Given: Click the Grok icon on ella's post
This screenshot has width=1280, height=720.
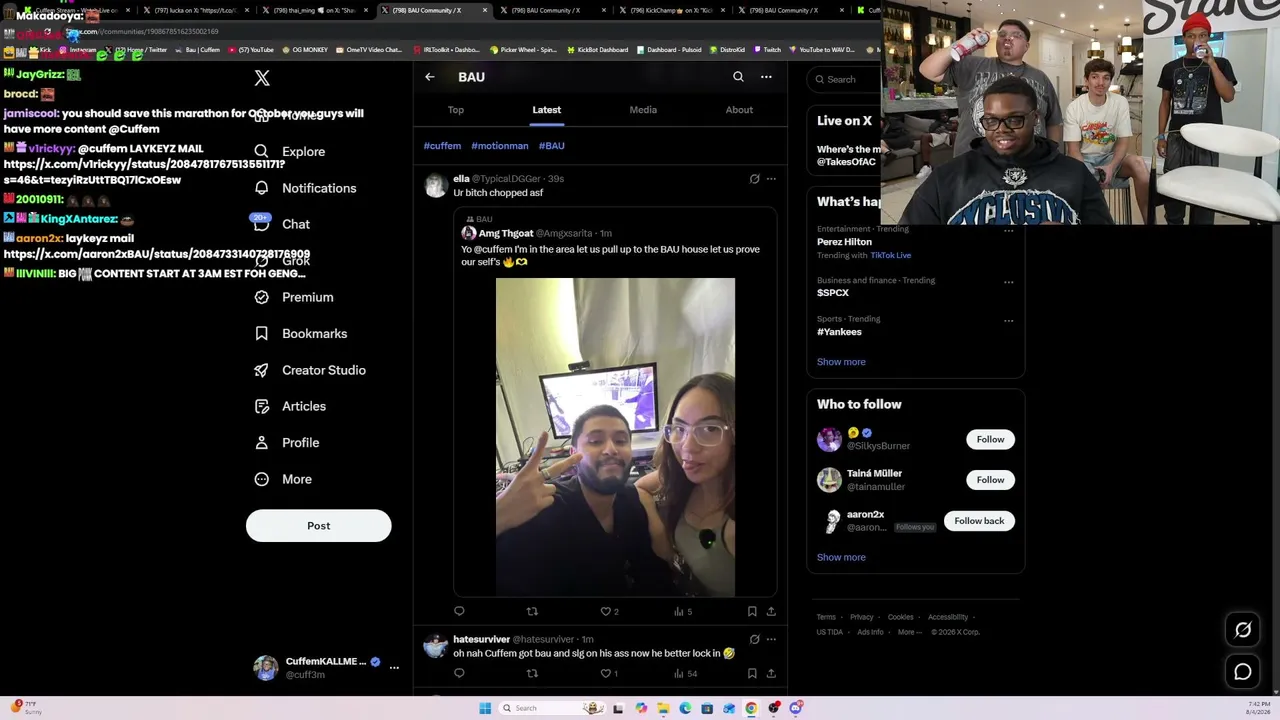Looking at the screenshot, I should coord(754,179).
